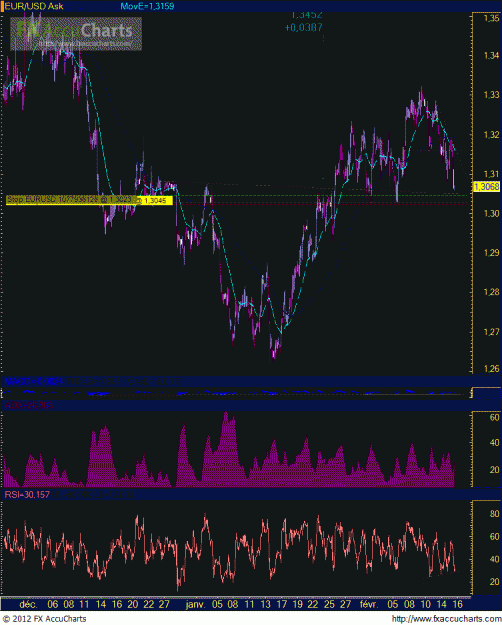Click the 19 date label in January
The height and width of the screenshot is (625, 502).
297,604
